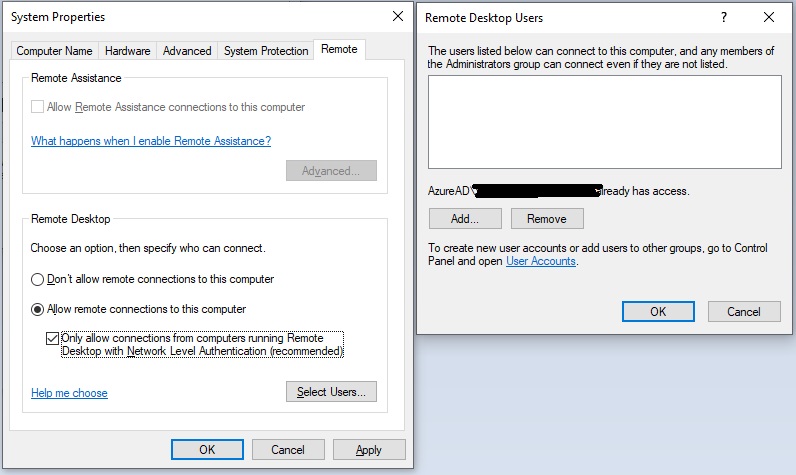The height and width of the screenshot is (475, 796).
Task: Click the help question mark in Remote Desktop Users
Action: pyautogui.click(x=723, y=17)
